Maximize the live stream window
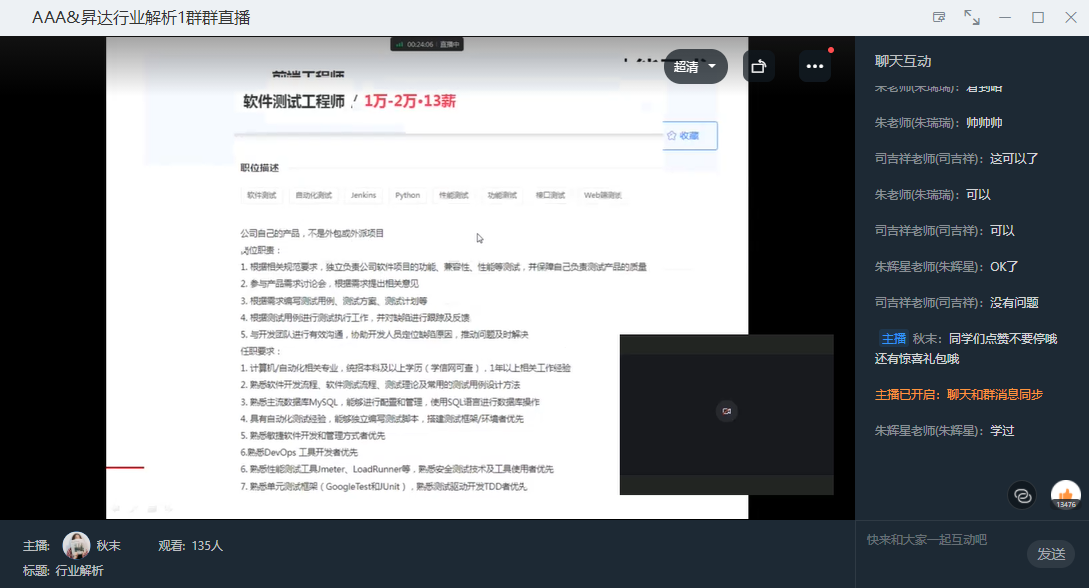The width and height of the screenshot is (1089, 588). click(x=1038, y=17)
